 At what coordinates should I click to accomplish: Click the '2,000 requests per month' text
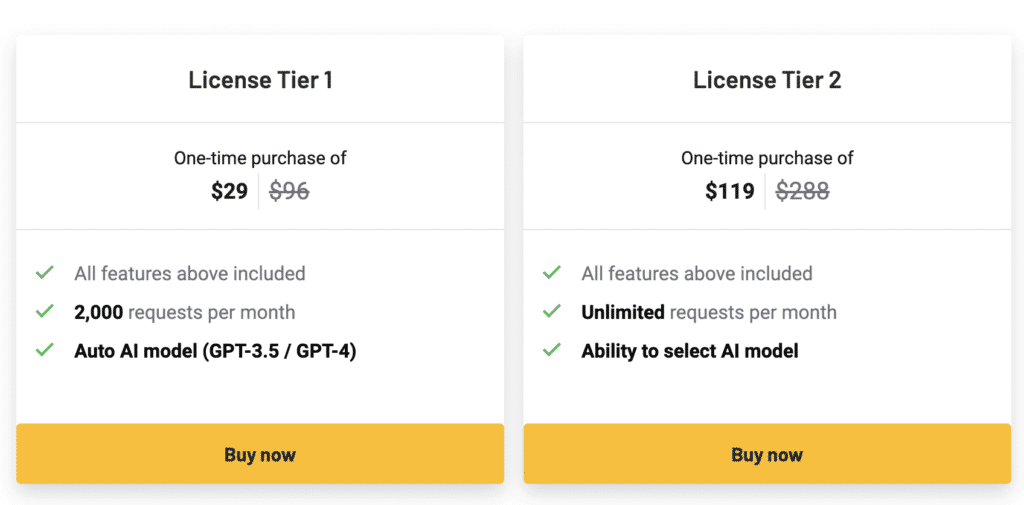click(x=185, y=312)
